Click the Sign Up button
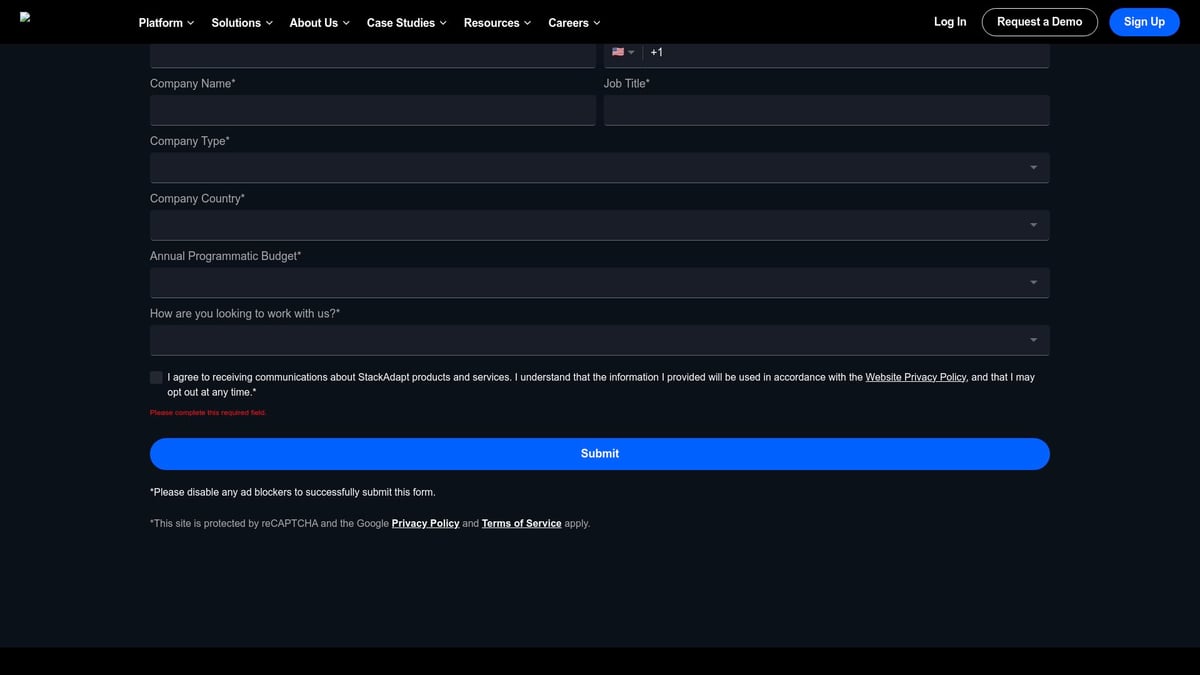 pyautogui.click(x=1144, y=22)
